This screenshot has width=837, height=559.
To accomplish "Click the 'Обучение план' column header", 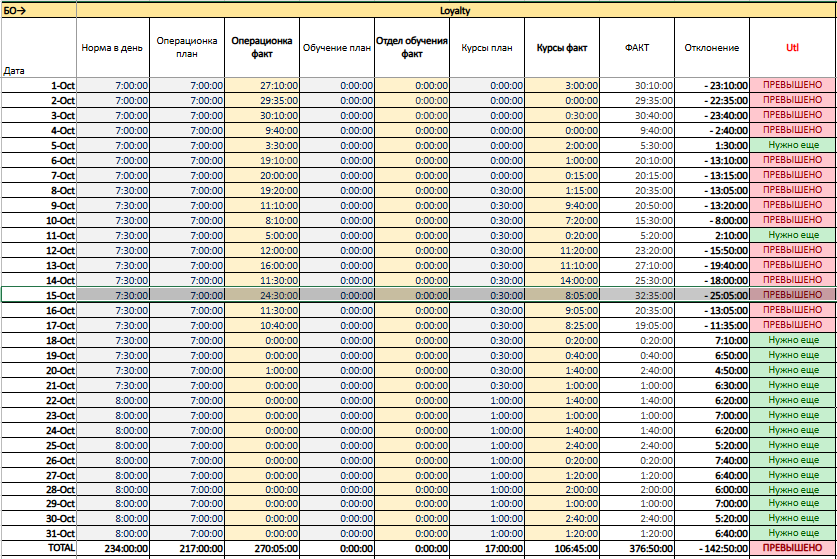I will [337, 48].
